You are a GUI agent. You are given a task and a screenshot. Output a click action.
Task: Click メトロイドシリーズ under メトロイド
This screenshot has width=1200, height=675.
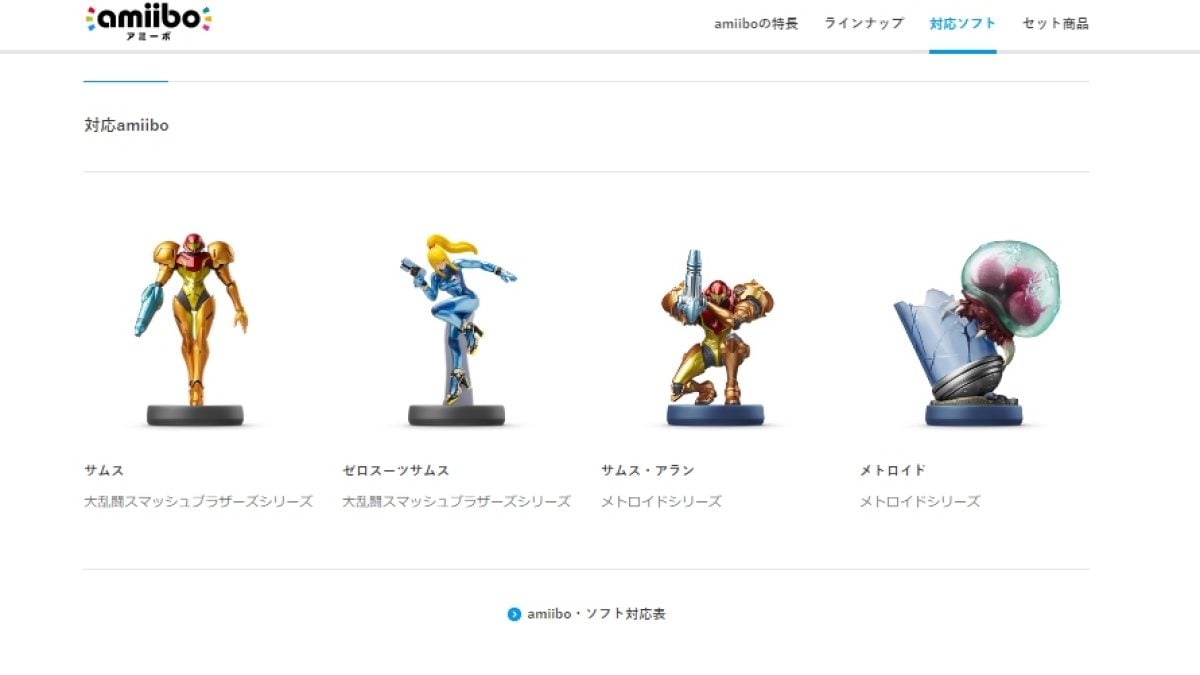pyautogui.click(x=920, y=501)
